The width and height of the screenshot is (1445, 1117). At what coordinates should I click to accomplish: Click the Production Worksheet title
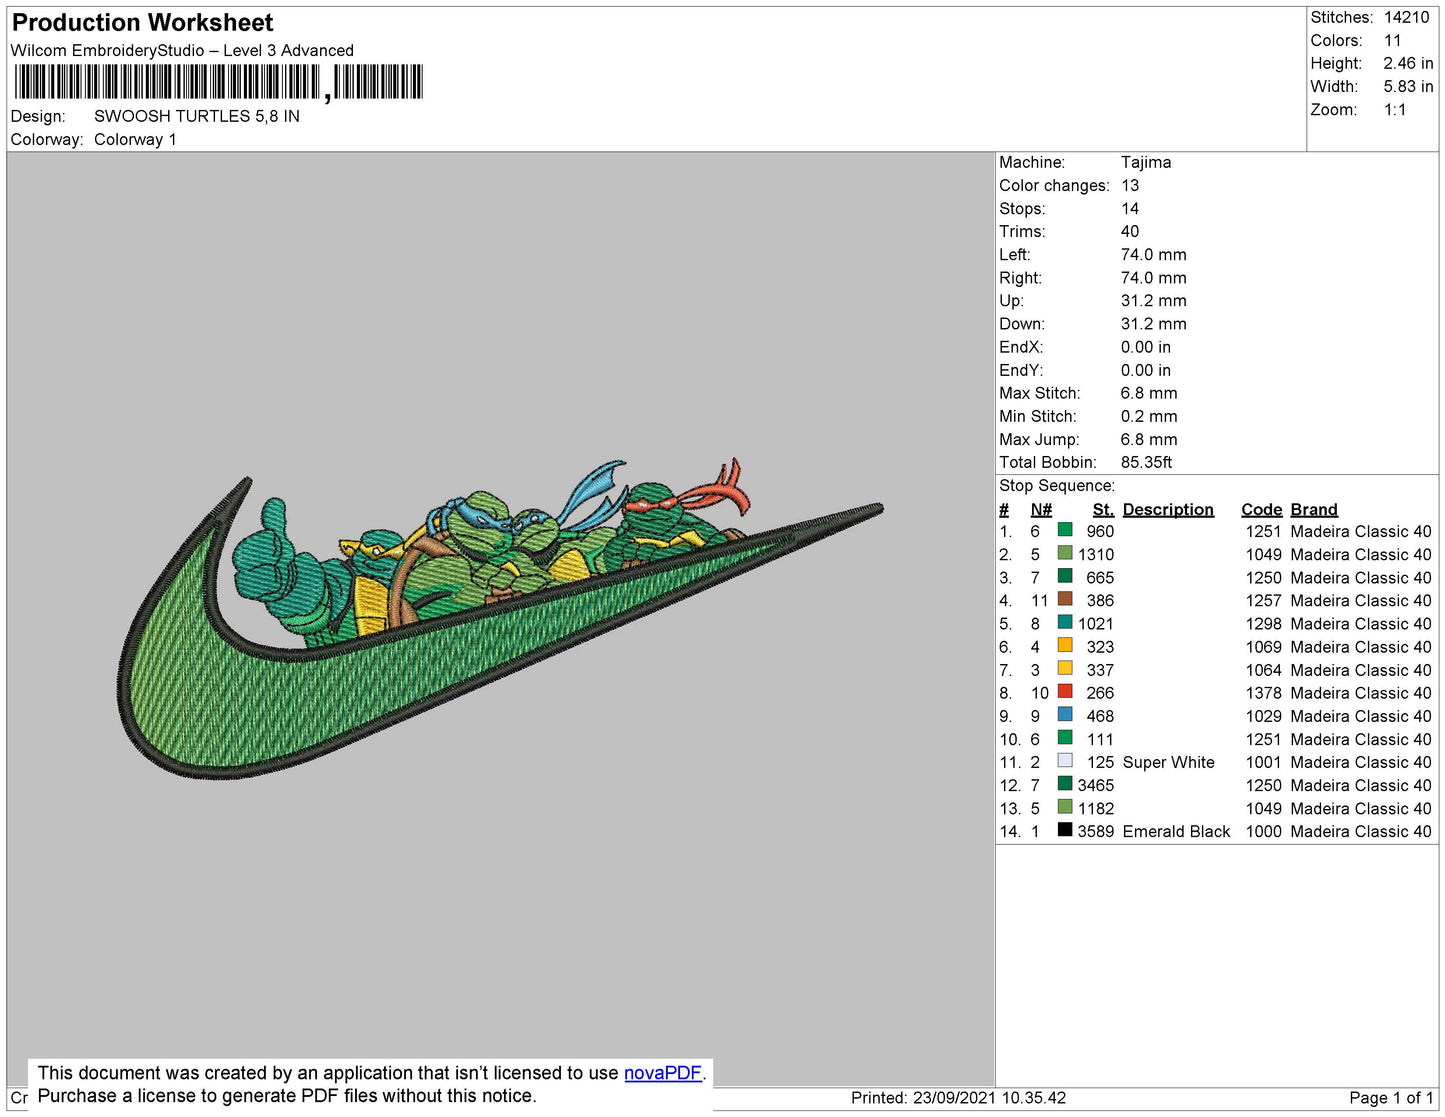[x=142, y=23]
